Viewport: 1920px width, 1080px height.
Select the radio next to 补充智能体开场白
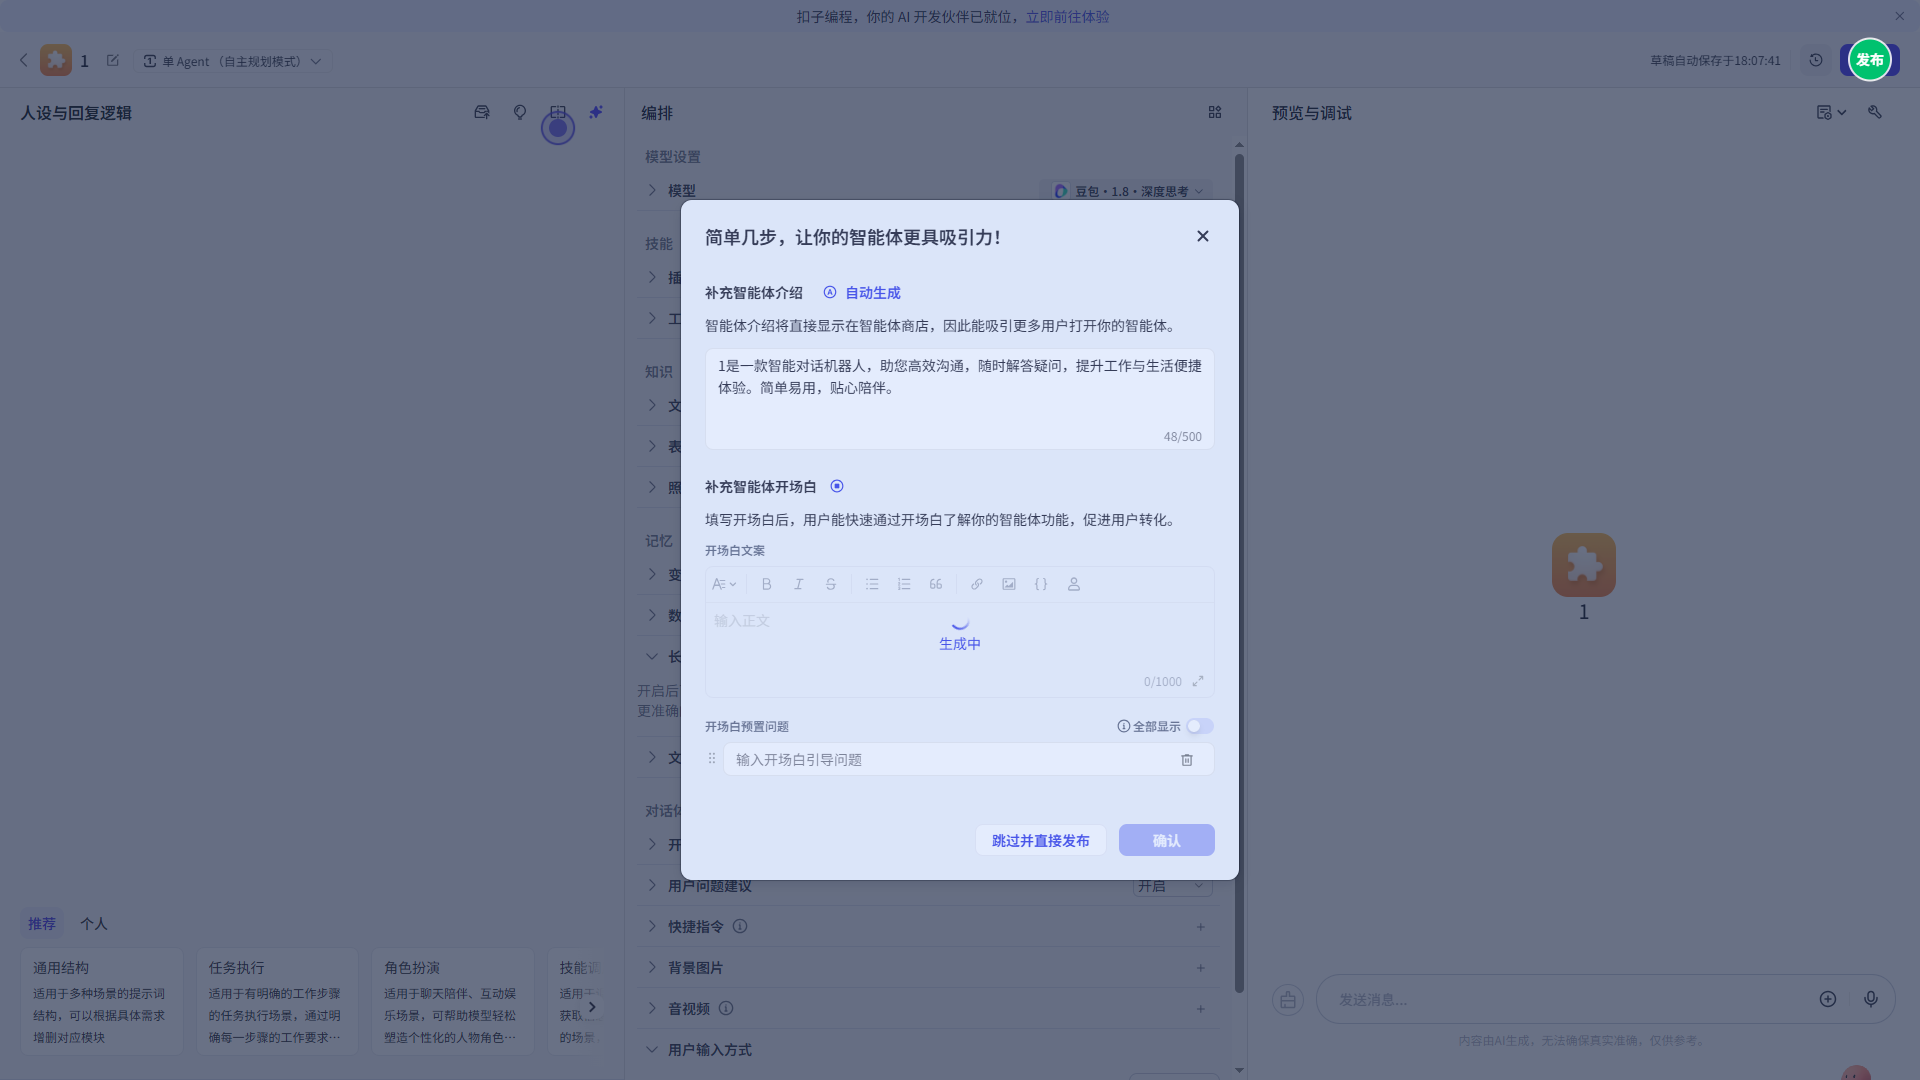[x=837, y=486]
